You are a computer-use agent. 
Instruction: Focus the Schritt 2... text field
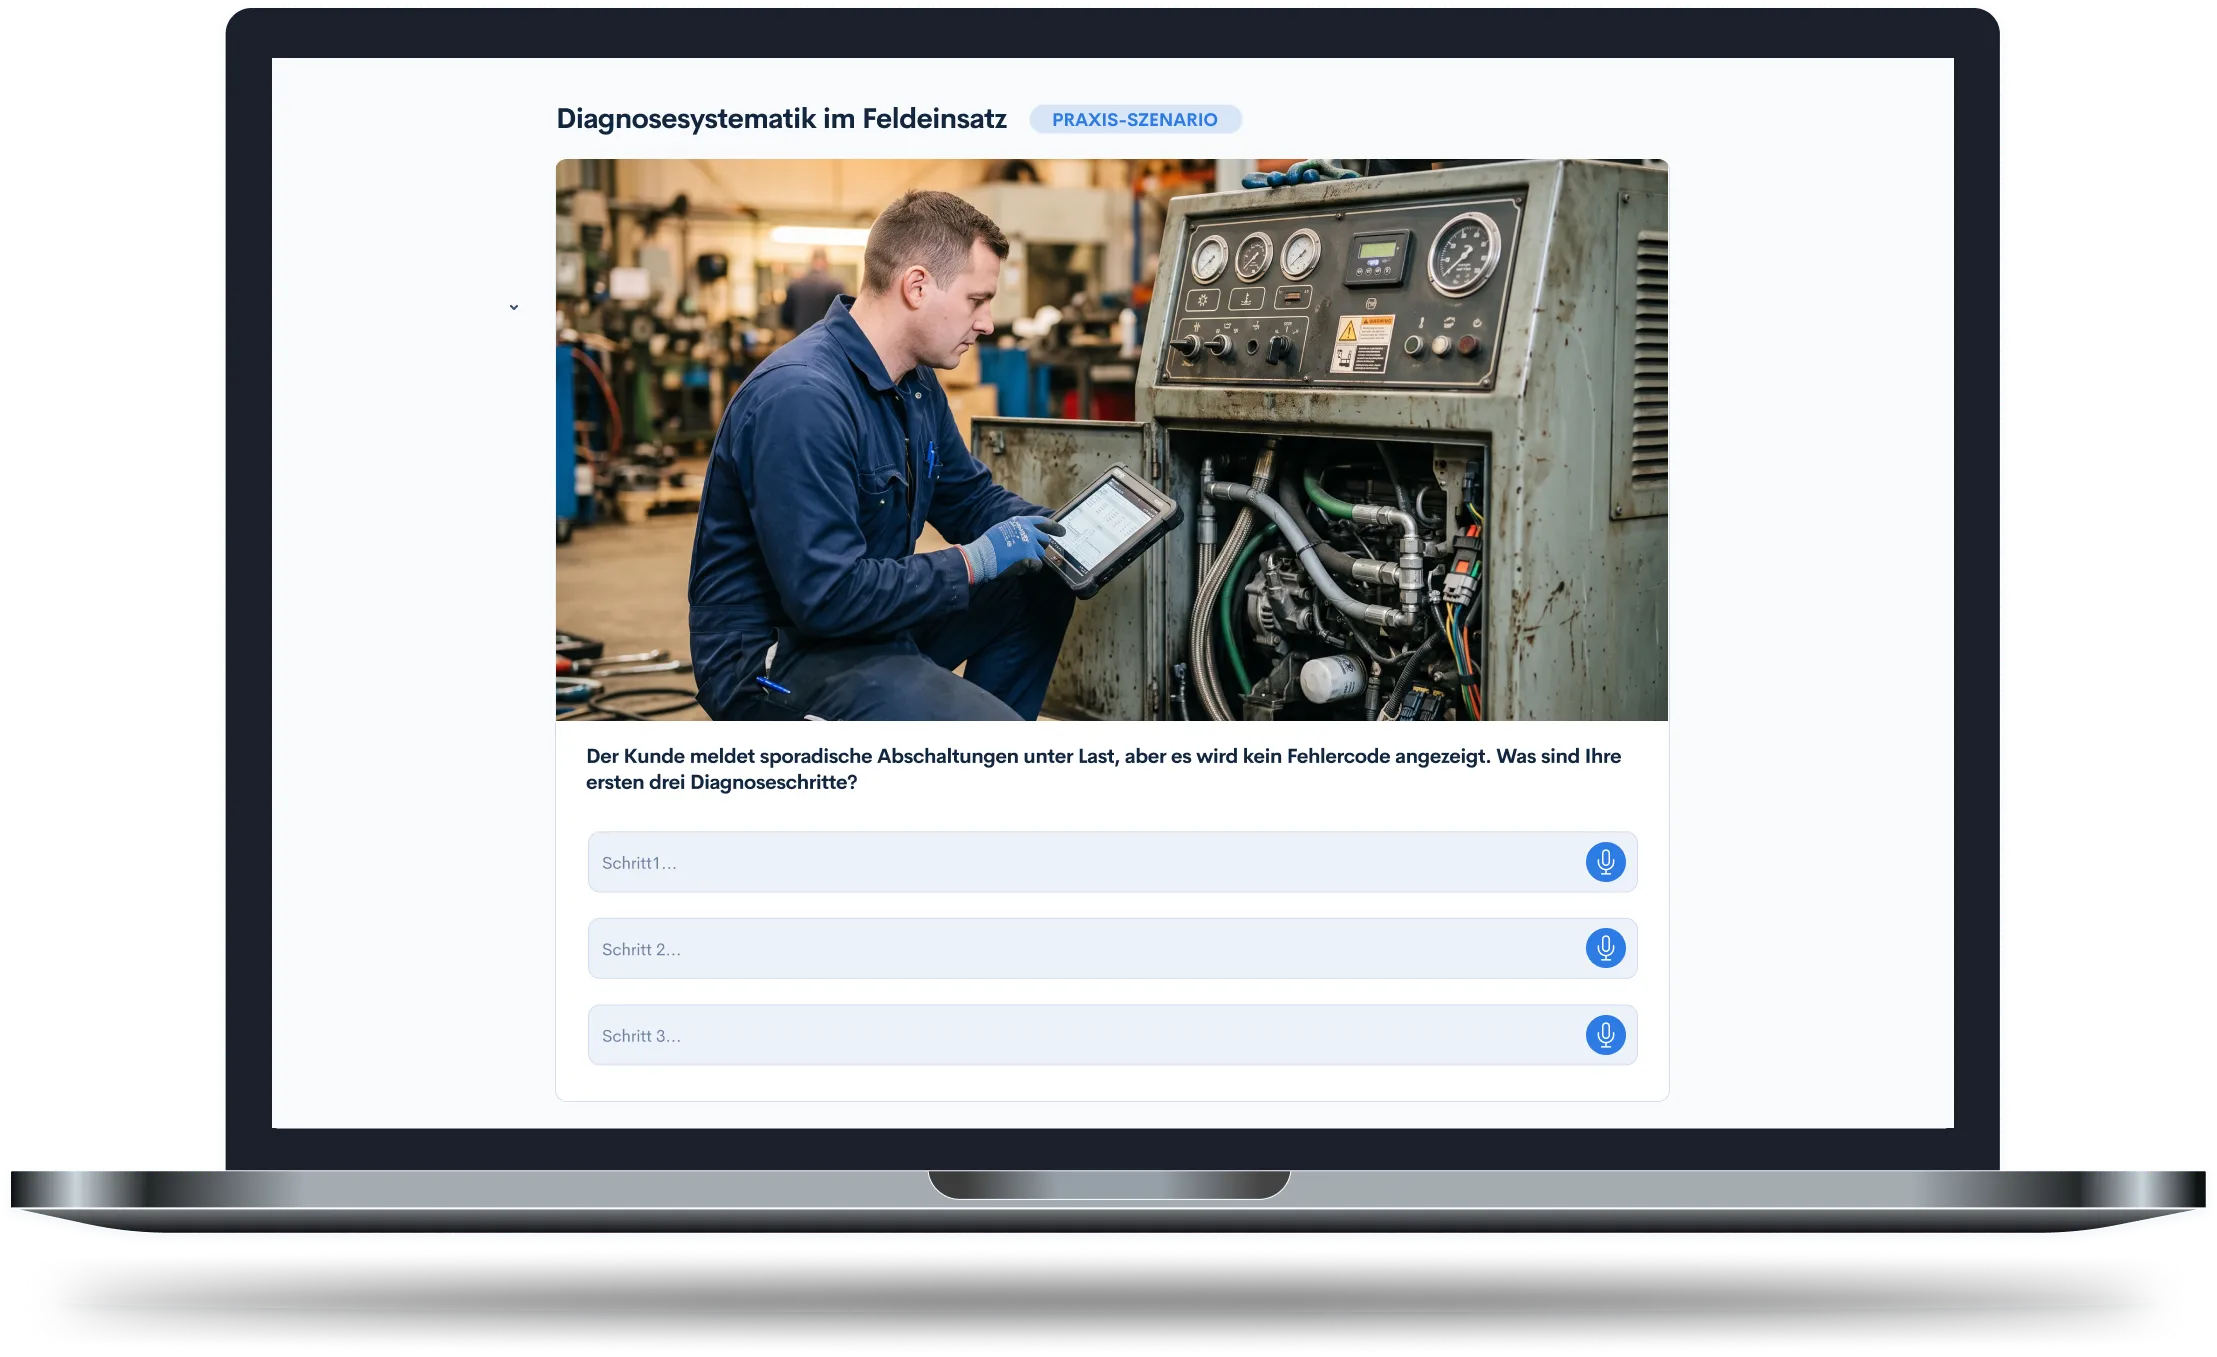tap(1112, 948)
